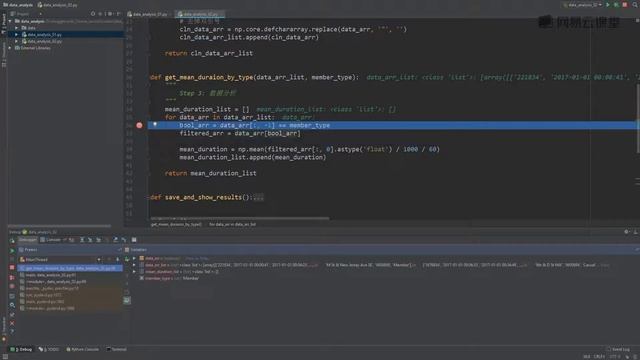Open the TODO tool window bottom tab

pyautogui.click(x=49, y=349)
